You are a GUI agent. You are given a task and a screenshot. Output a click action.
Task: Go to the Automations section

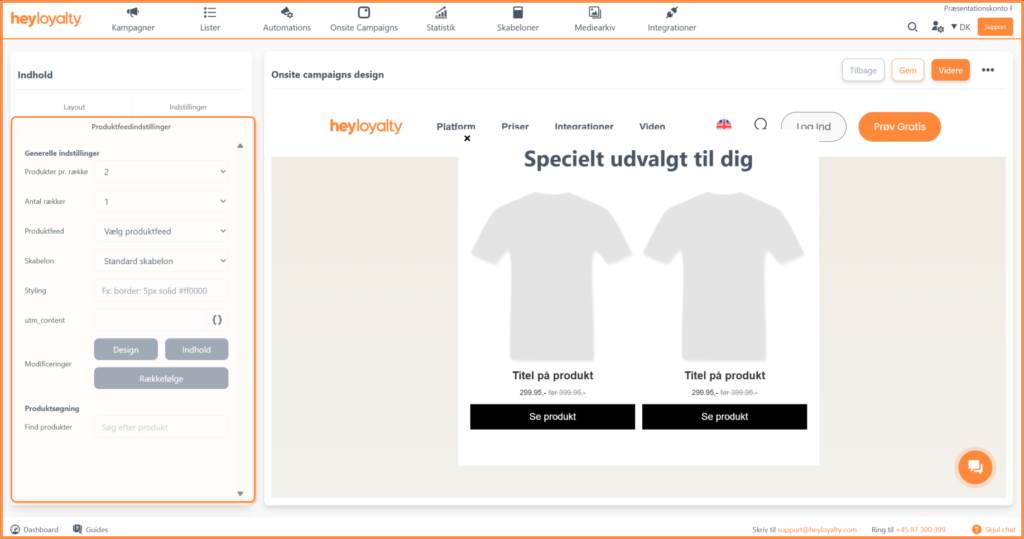coord(286,19)
